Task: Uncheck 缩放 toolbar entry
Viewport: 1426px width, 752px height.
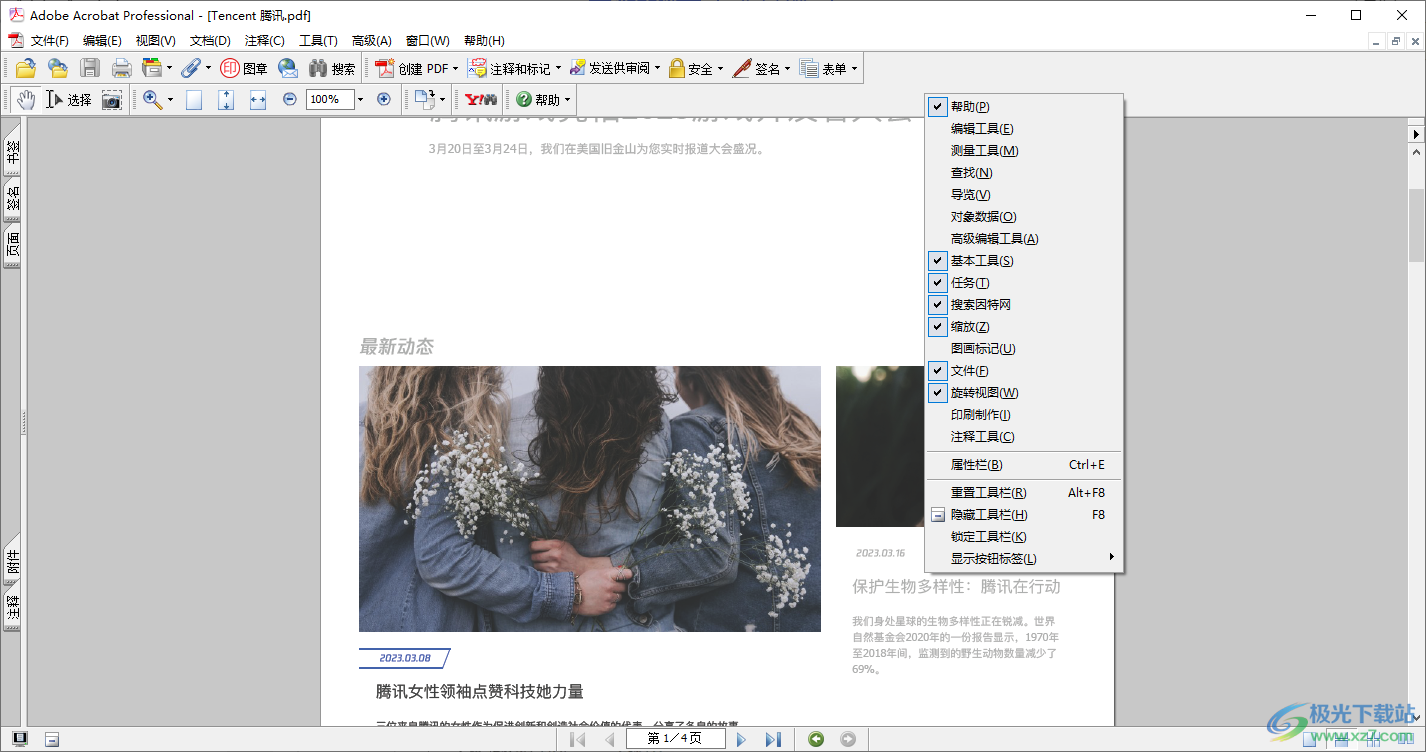Action: click(1024, 327)
